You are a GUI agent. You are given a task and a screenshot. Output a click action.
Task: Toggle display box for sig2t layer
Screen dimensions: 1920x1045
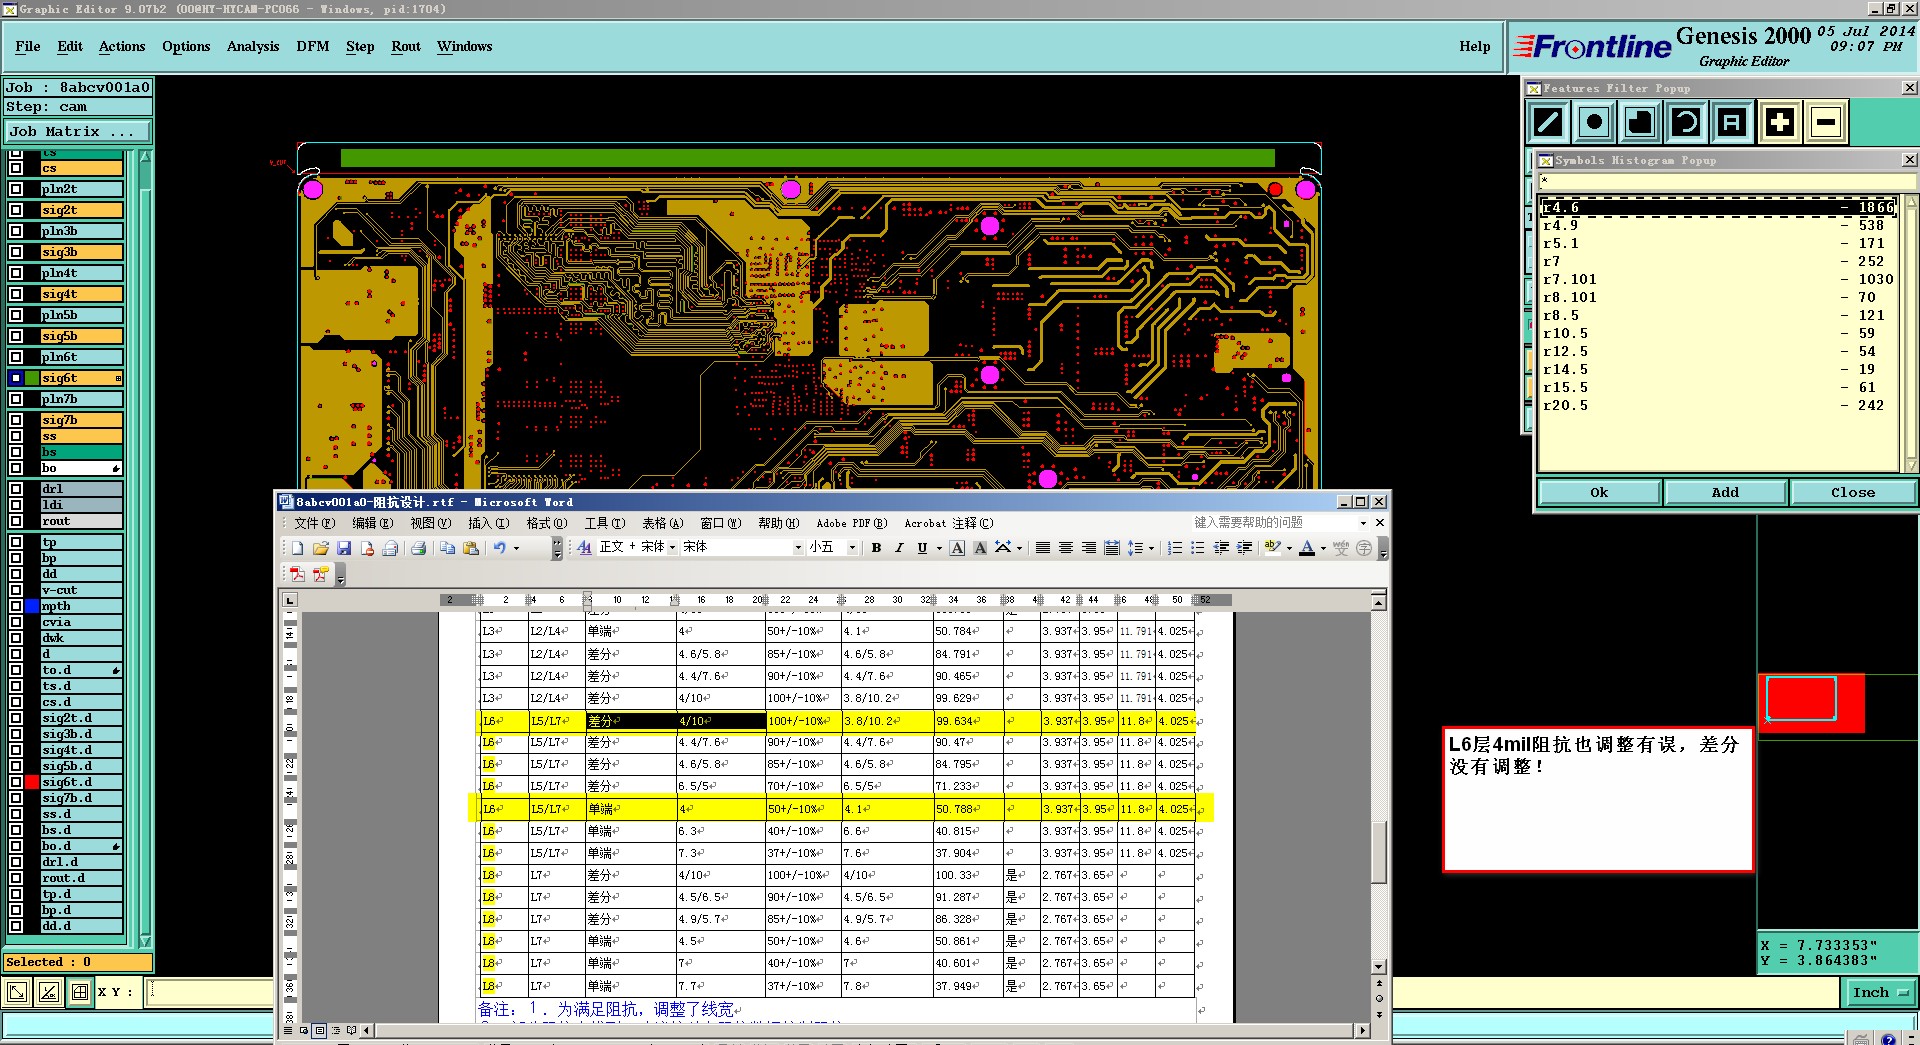[x=16, y=210]
